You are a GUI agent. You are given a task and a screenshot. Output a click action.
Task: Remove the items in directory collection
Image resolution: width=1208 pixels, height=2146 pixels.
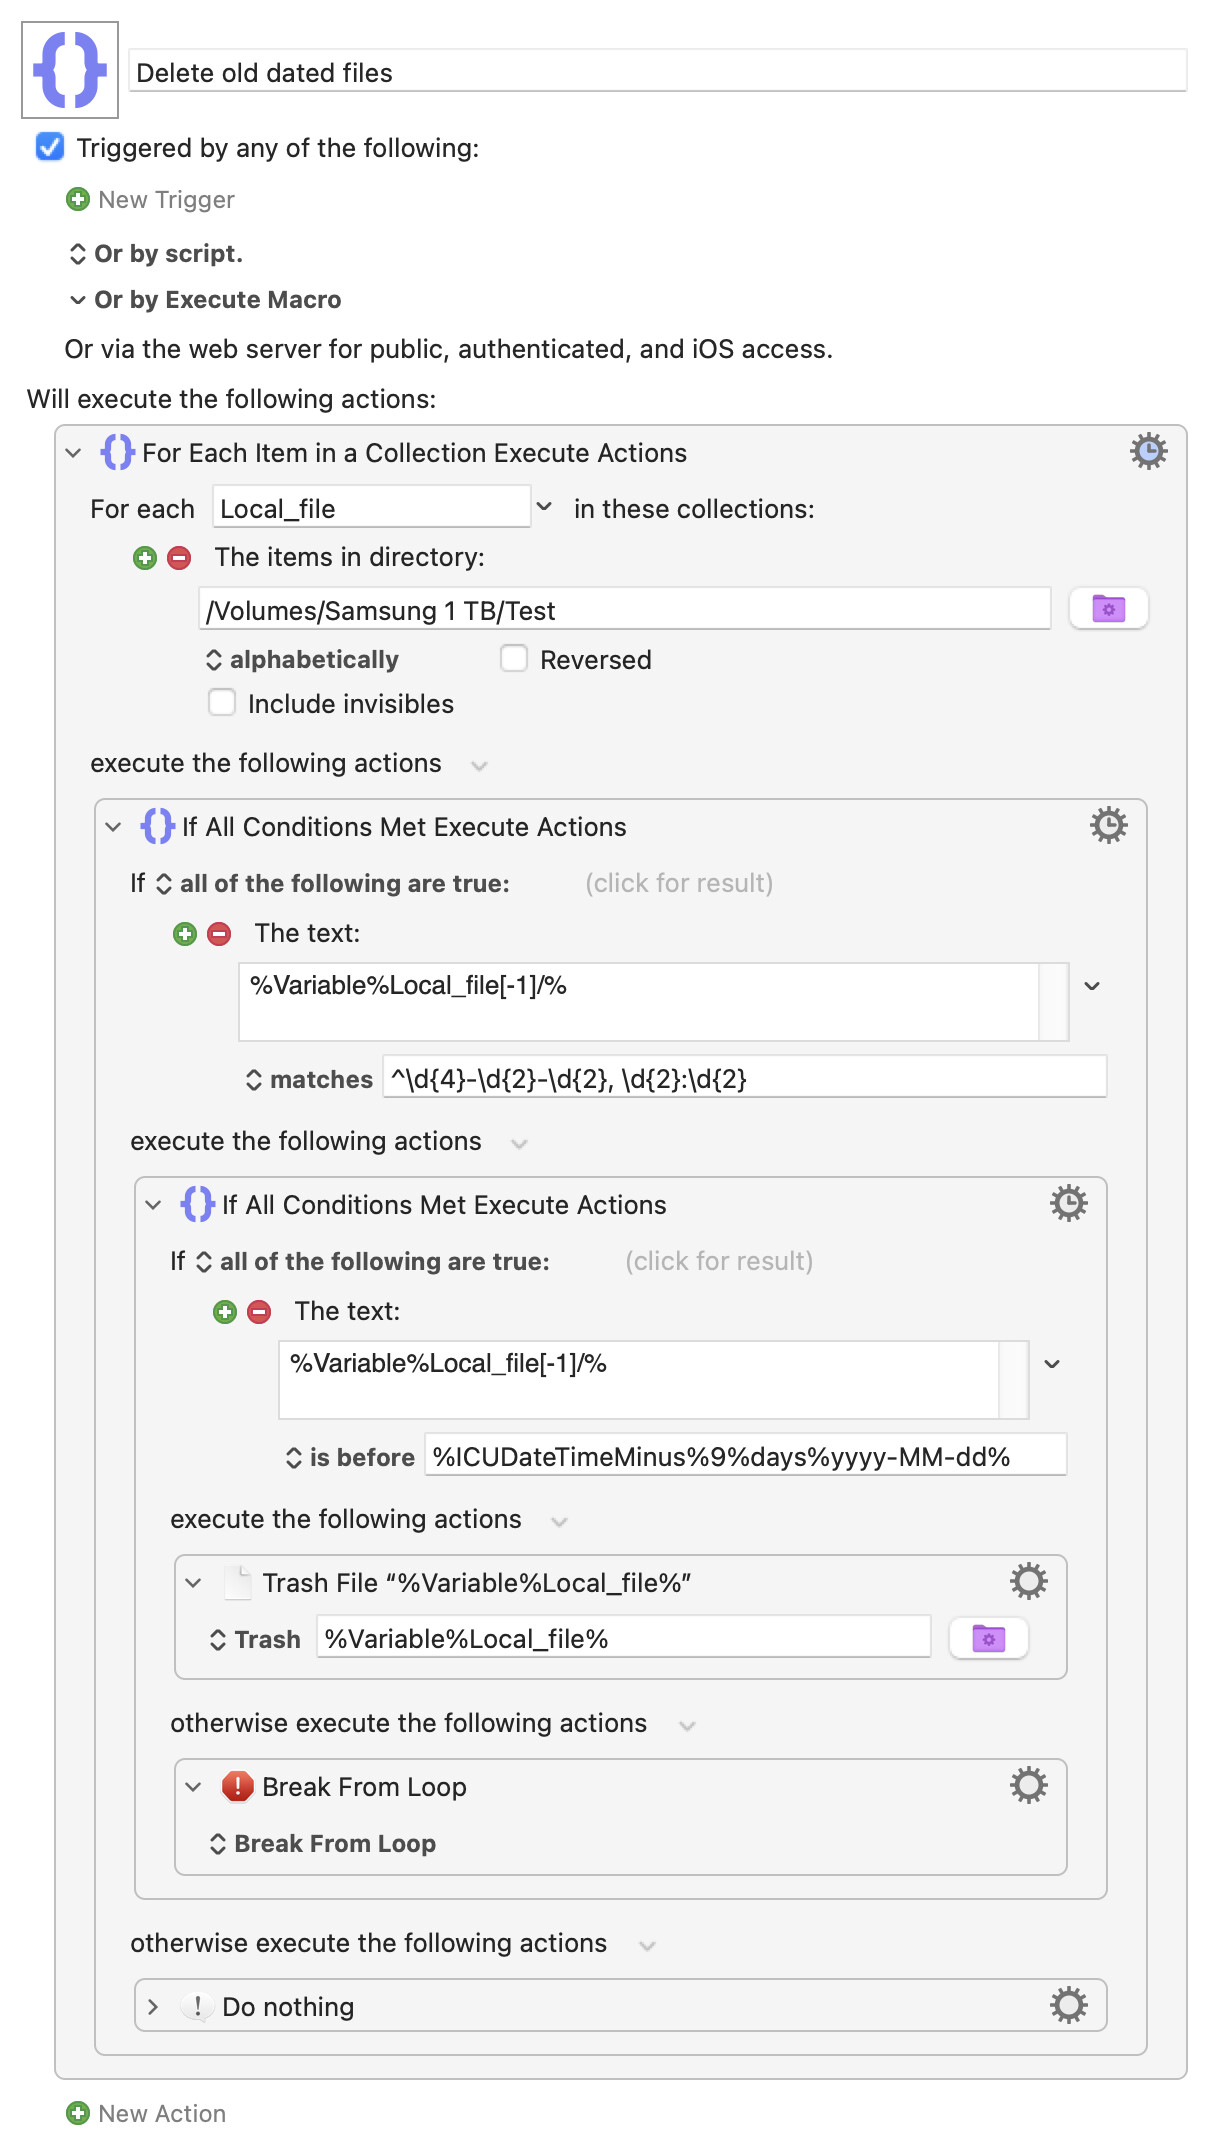(179, 558)
